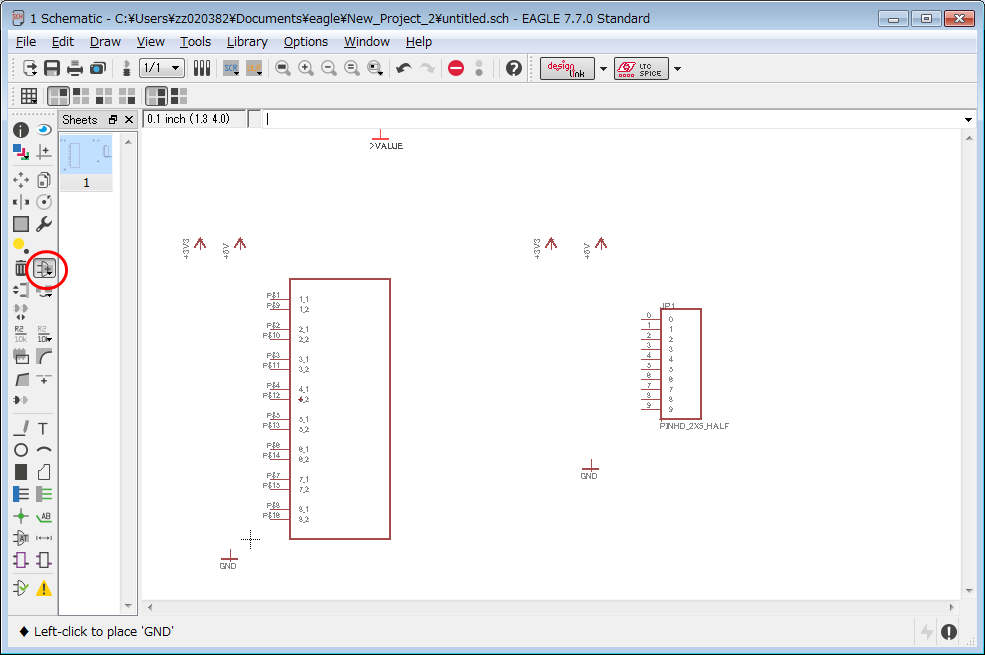The width and height of the screenshot is (985, 655).
Task: Select the Dimension tool
Action: [x=43, y=538]
